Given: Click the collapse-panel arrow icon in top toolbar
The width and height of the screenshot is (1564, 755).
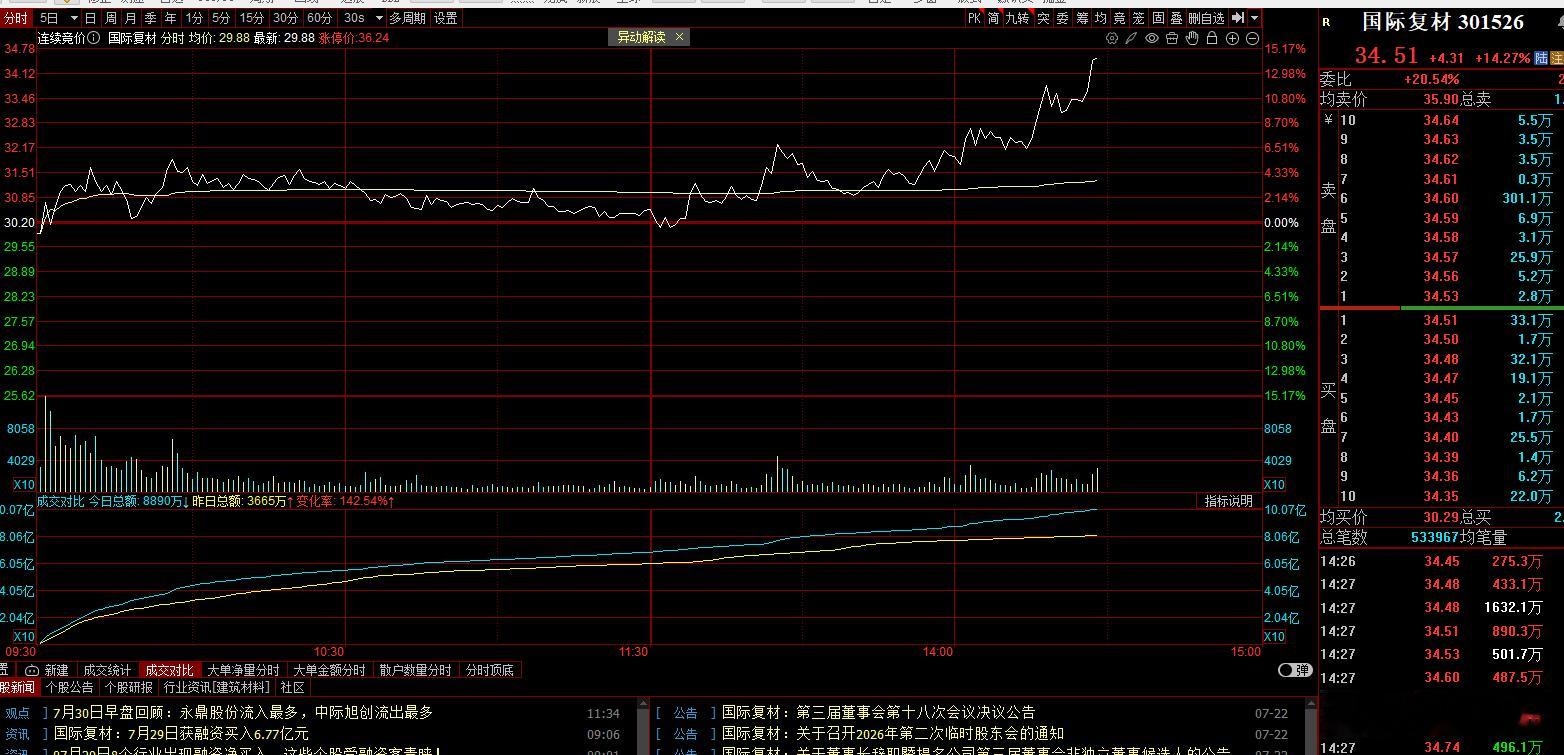Looking at the screenshot, I should (1238, 18).
